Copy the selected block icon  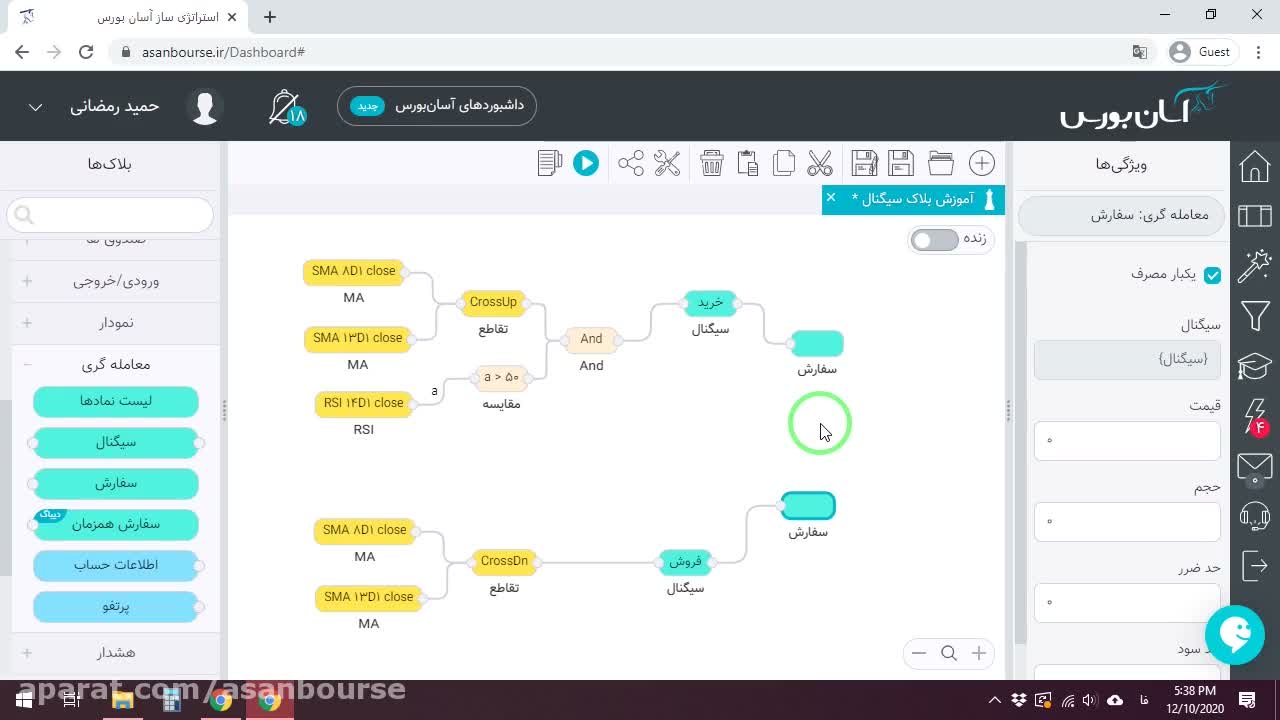pos(784,163)
